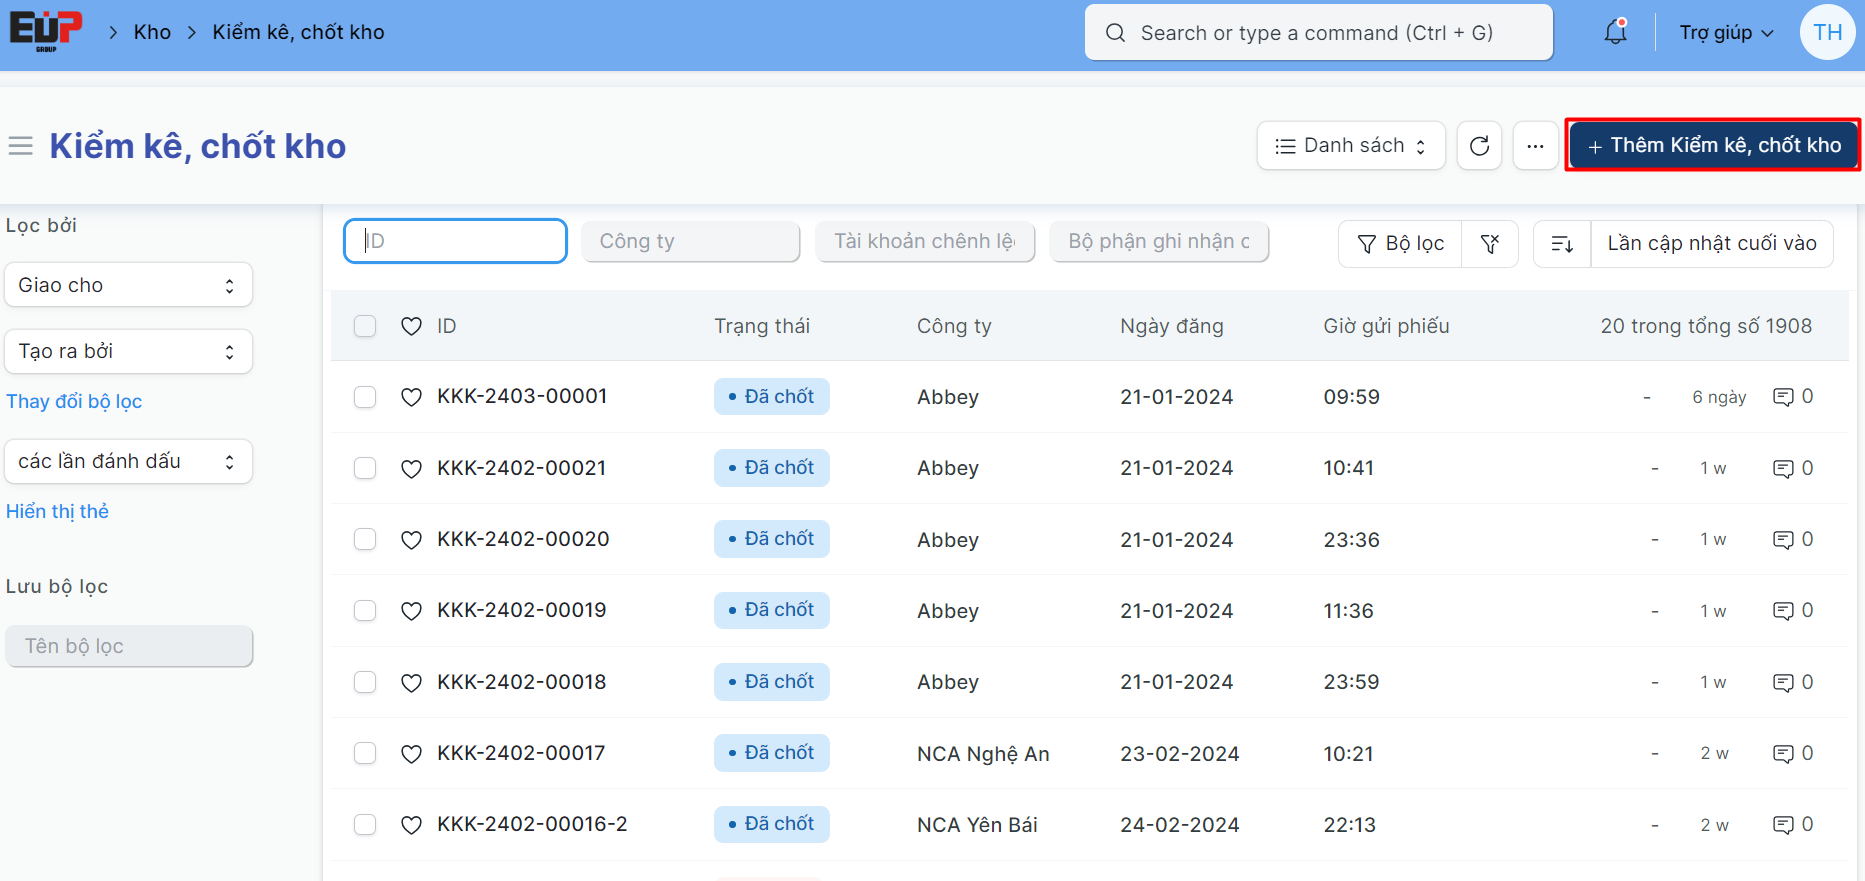Go to Kho breadcrumb
The width and height of the screenshot is (1865, 881).
pyautogui.click(x=152, y=32)
